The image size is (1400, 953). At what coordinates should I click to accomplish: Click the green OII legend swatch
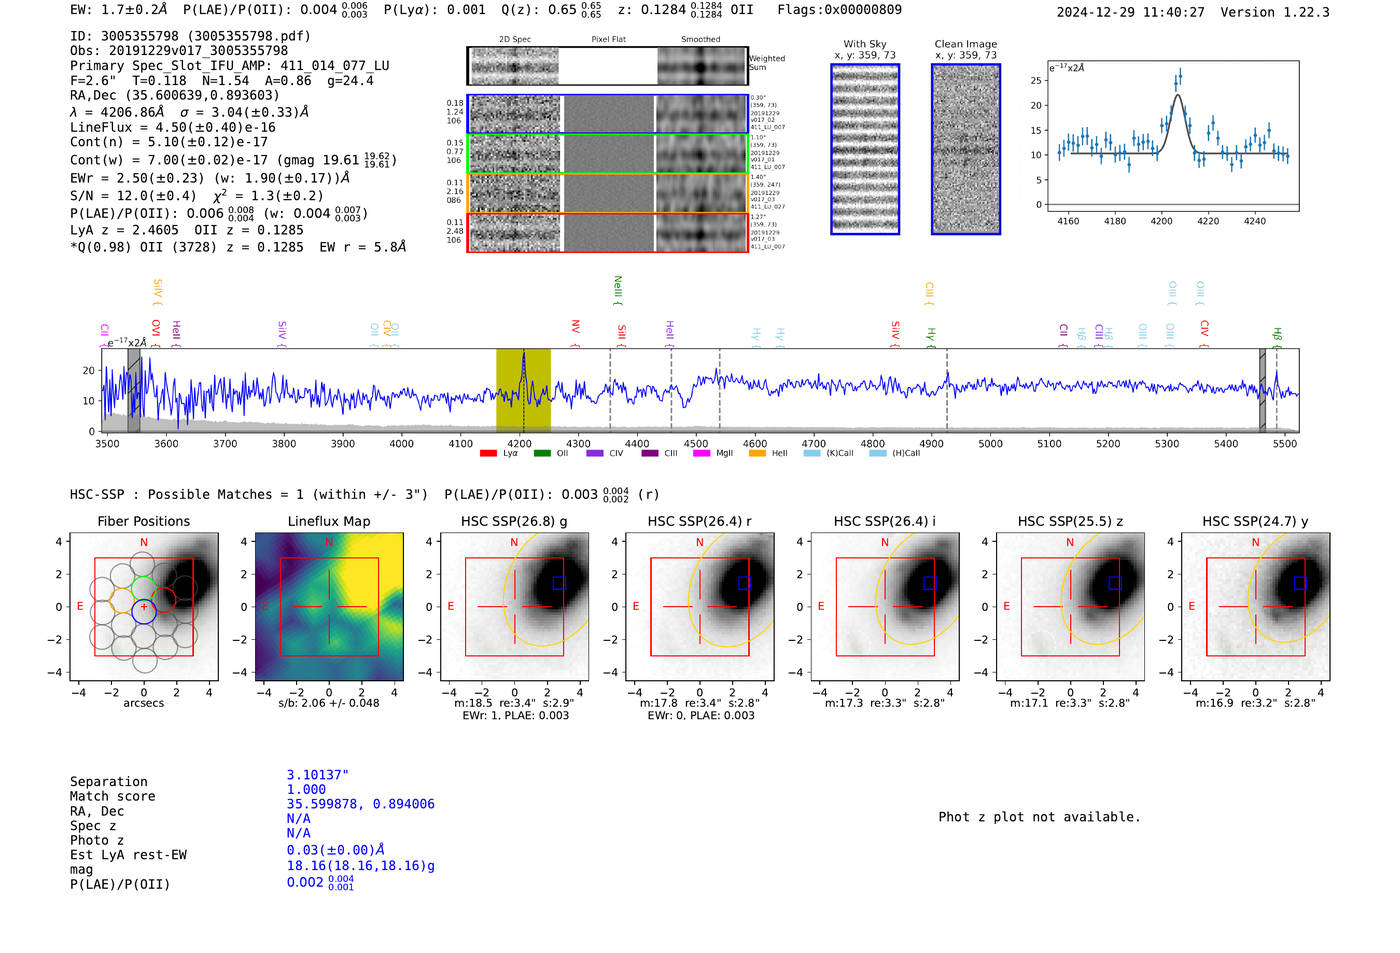tap(542, 453)
